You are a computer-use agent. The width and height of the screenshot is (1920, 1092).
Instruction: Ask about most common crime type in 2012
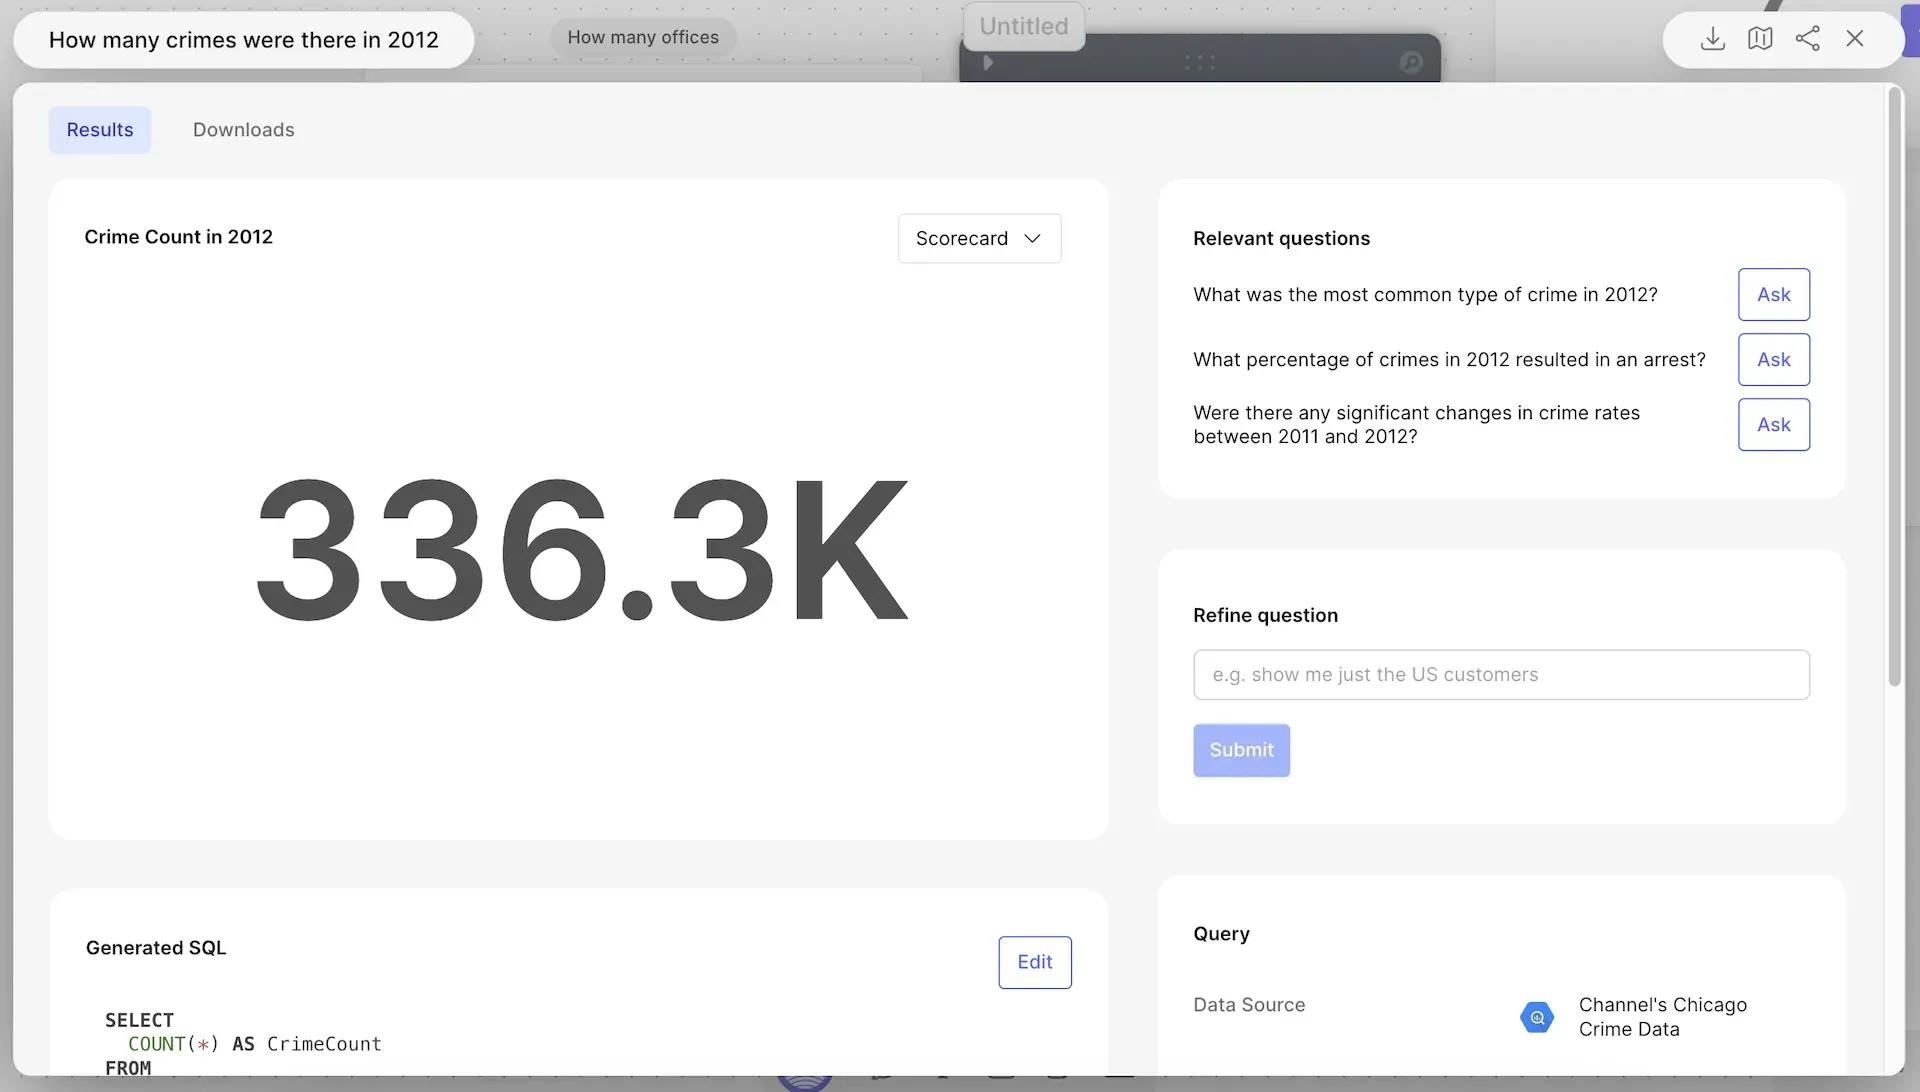pyautogui.click(x=1773, y=295)
